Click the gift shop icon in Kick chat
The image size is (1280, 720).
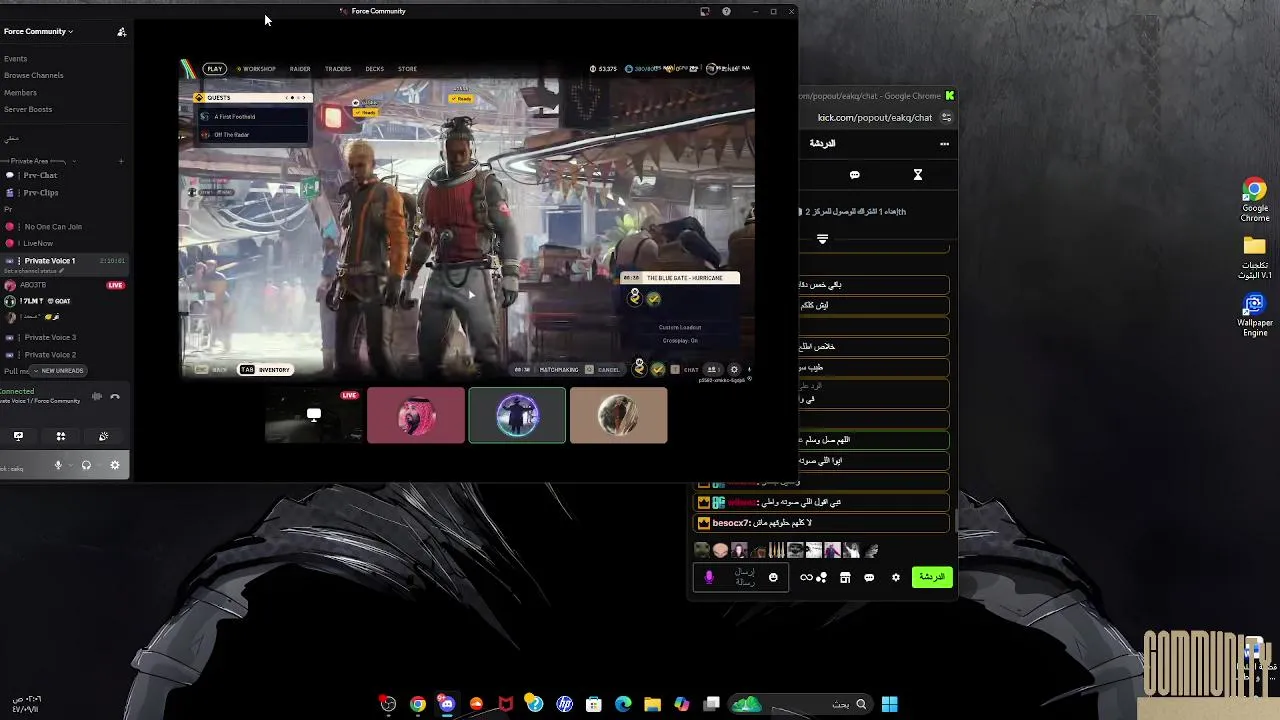tap(845, 577)
